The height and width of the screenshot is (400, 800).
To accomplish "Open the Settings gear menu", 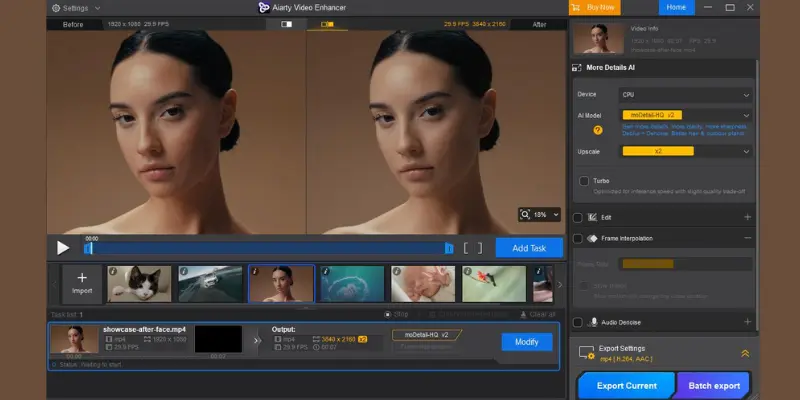I will tap(56, 8).
